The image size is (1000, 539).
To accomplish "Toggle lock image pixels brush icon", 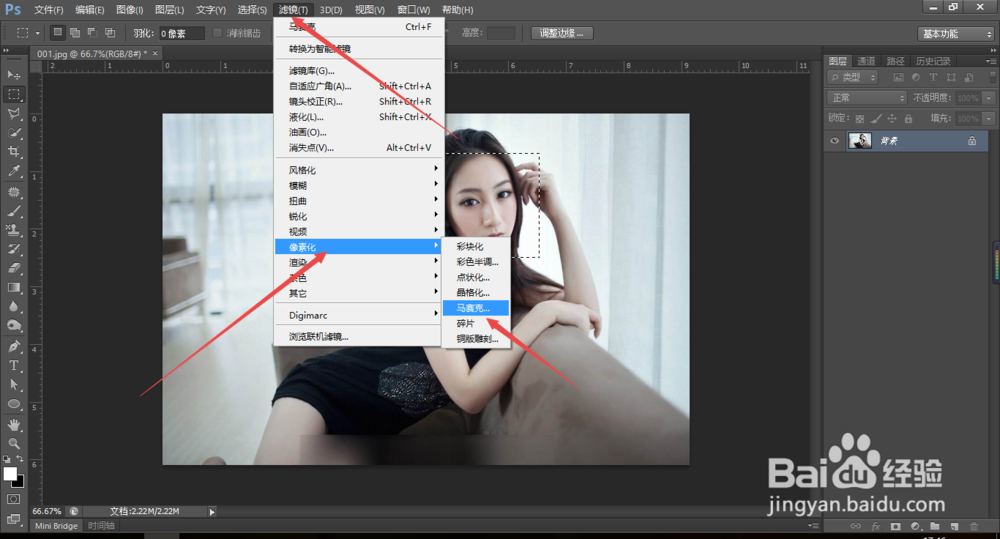I will click(x=876, y=119).
